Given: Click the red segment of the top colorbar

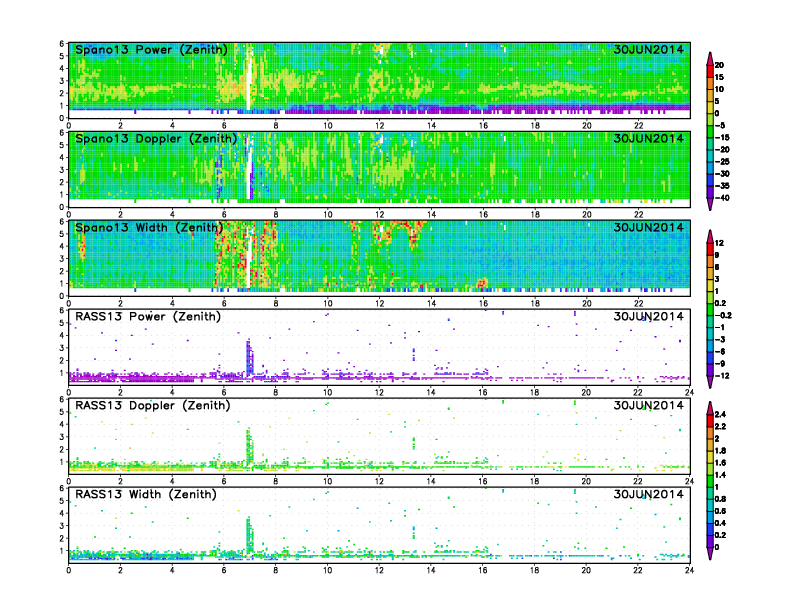Looking at the screenshot, I should (710, 71).
